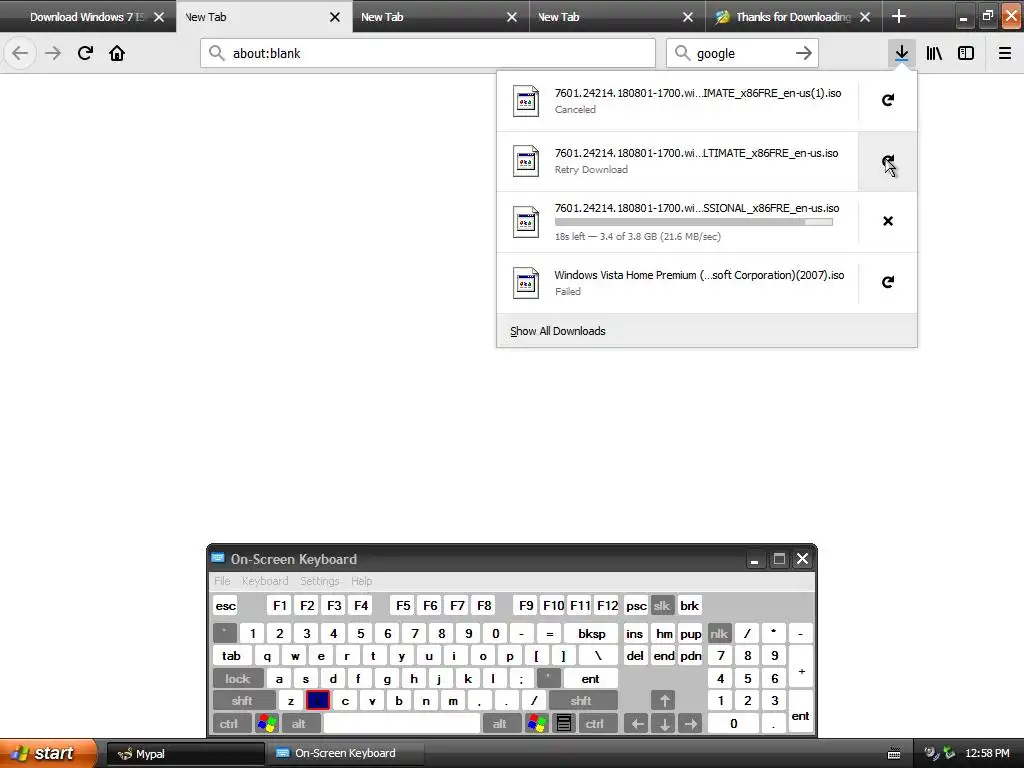Open the On-Screen Keyboard File menu
Image resolution: width=1024 pixels, height=768 pixels.
[x=222, y=581]
